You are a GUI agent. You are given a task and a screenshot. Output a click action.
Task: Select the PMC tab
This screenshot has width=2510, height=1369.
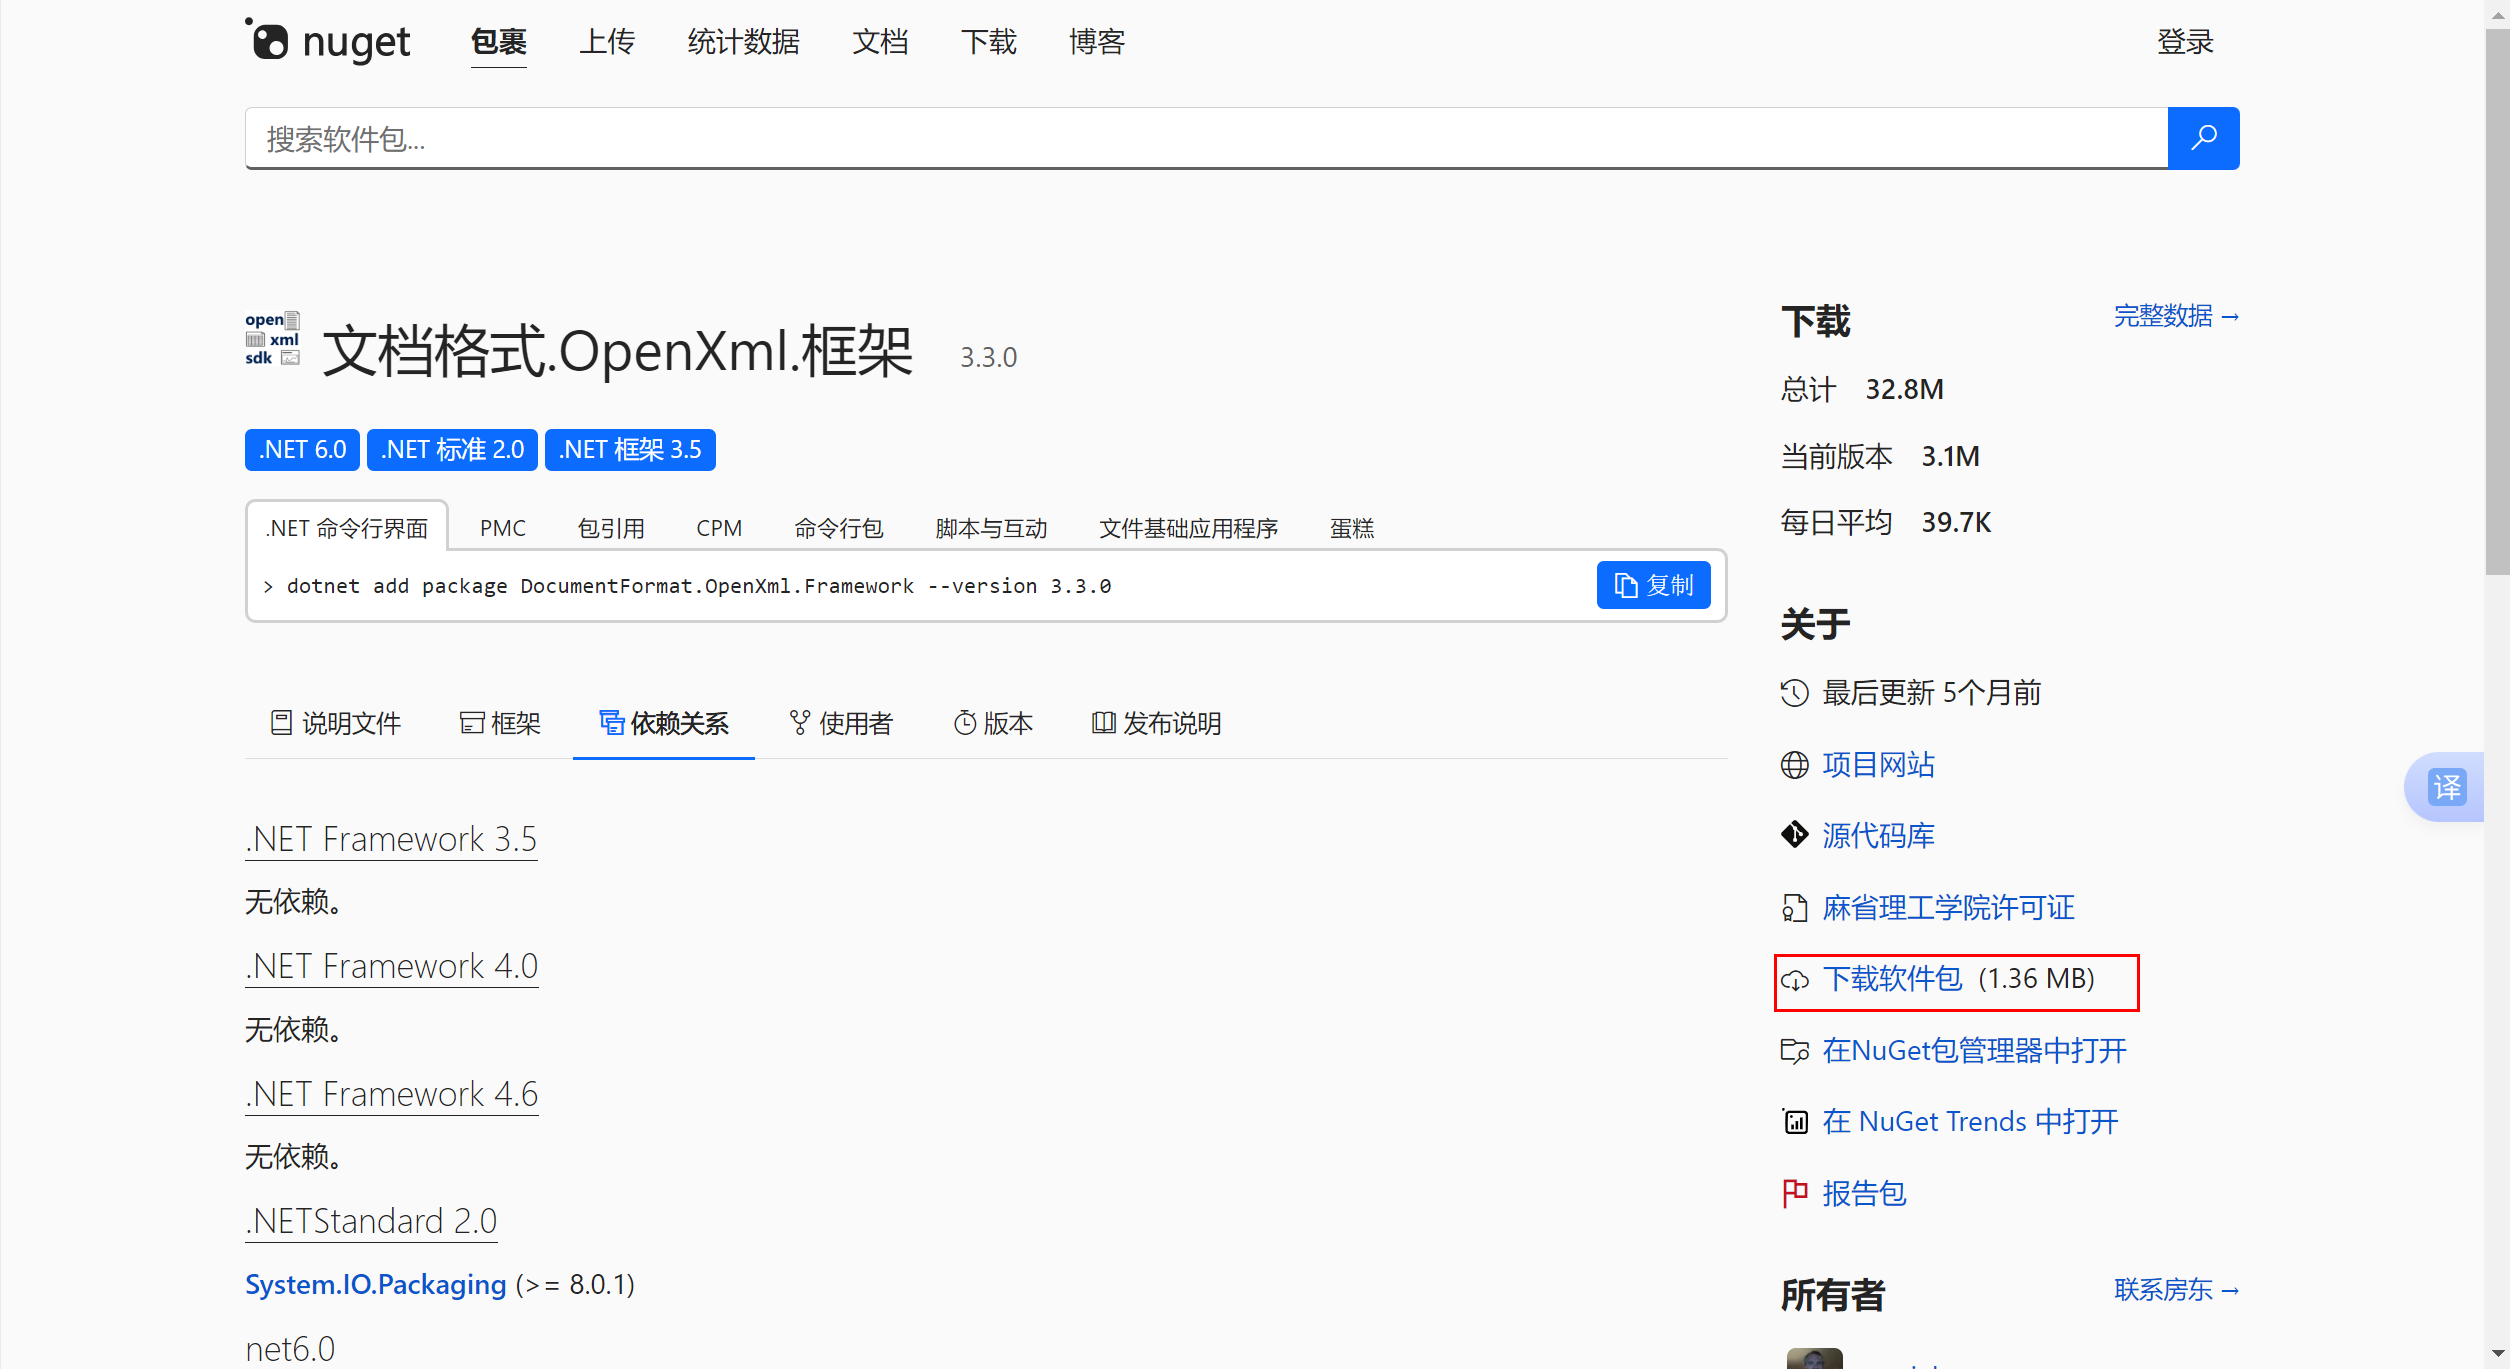(503, 527)
